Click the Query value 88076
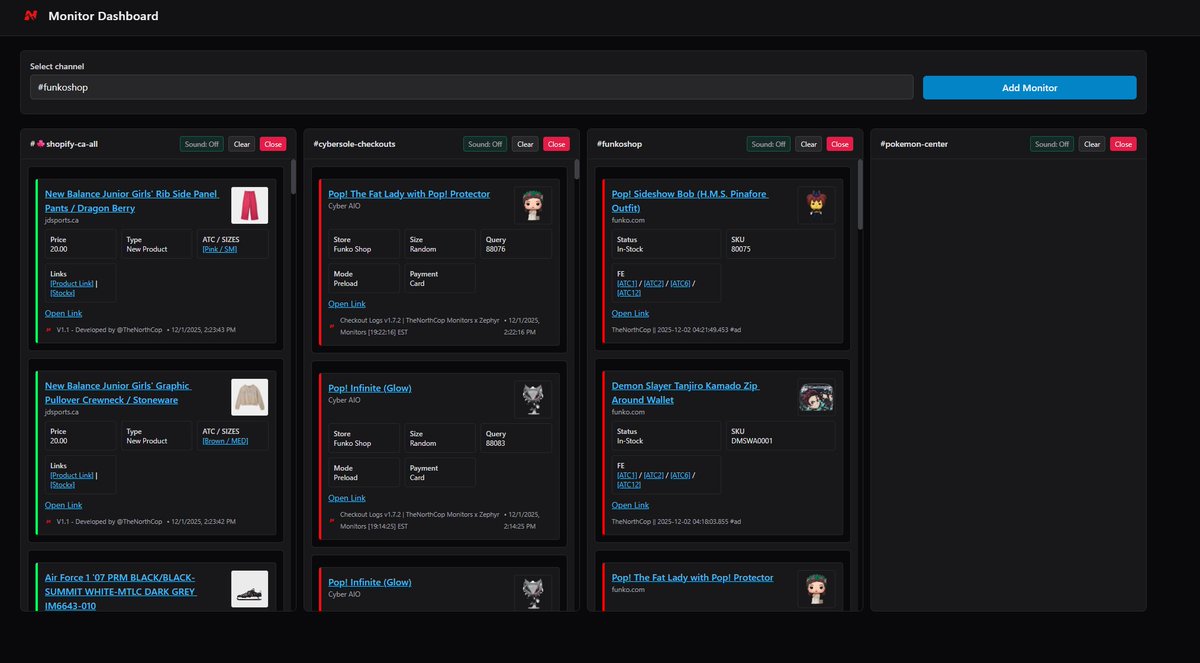The width and height of the screenshot is (1200, 663). pos(496,249)
